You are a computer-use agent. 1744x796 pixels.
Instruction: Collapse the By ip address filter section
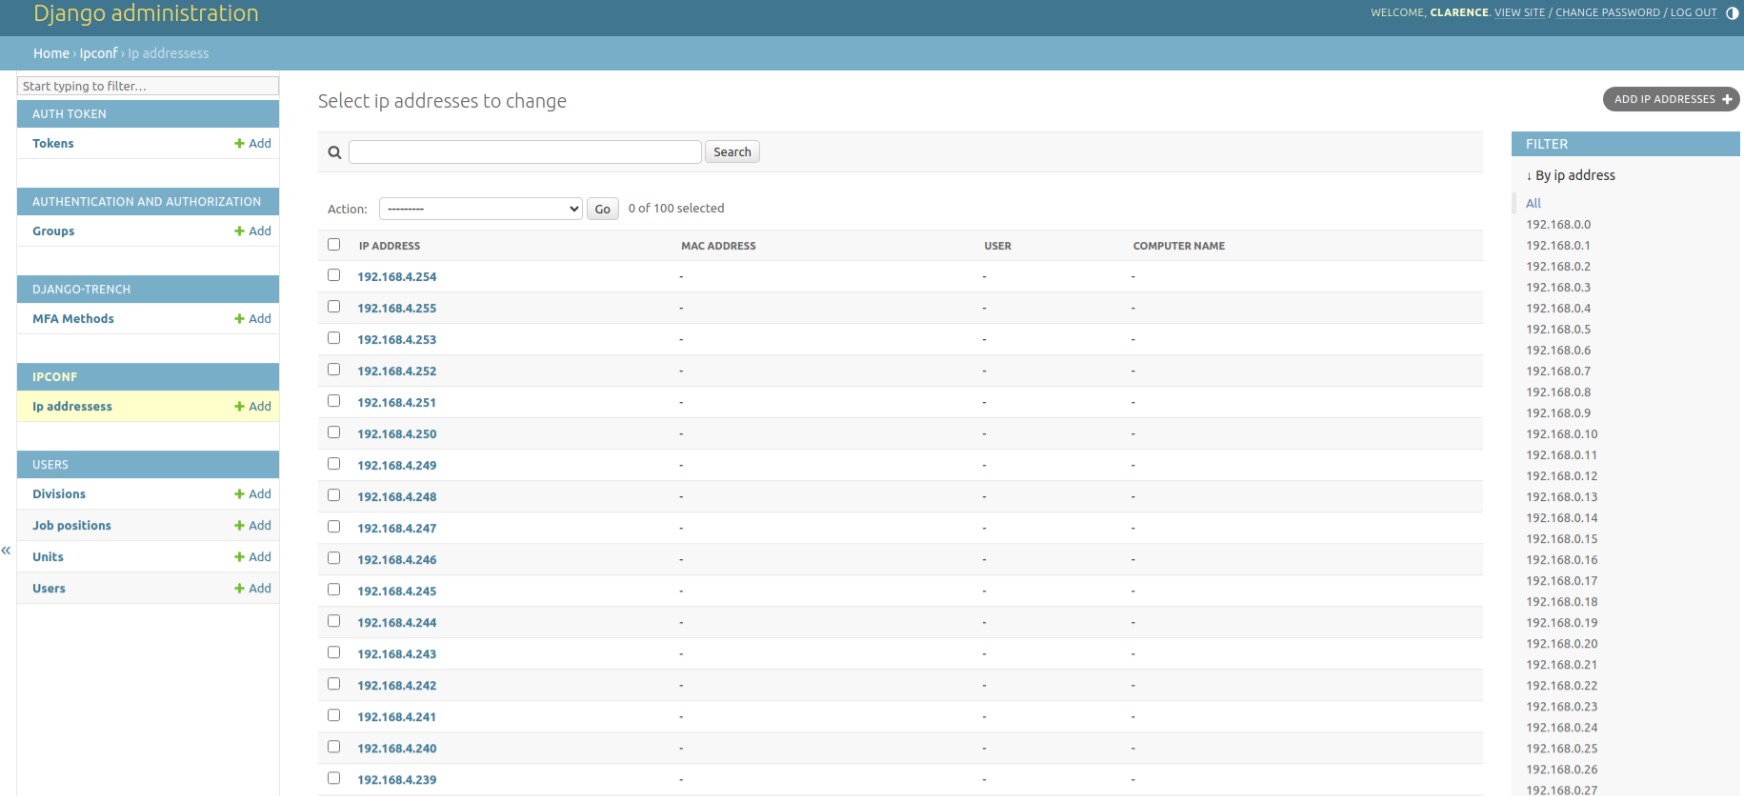click(x=1570, y=175)
